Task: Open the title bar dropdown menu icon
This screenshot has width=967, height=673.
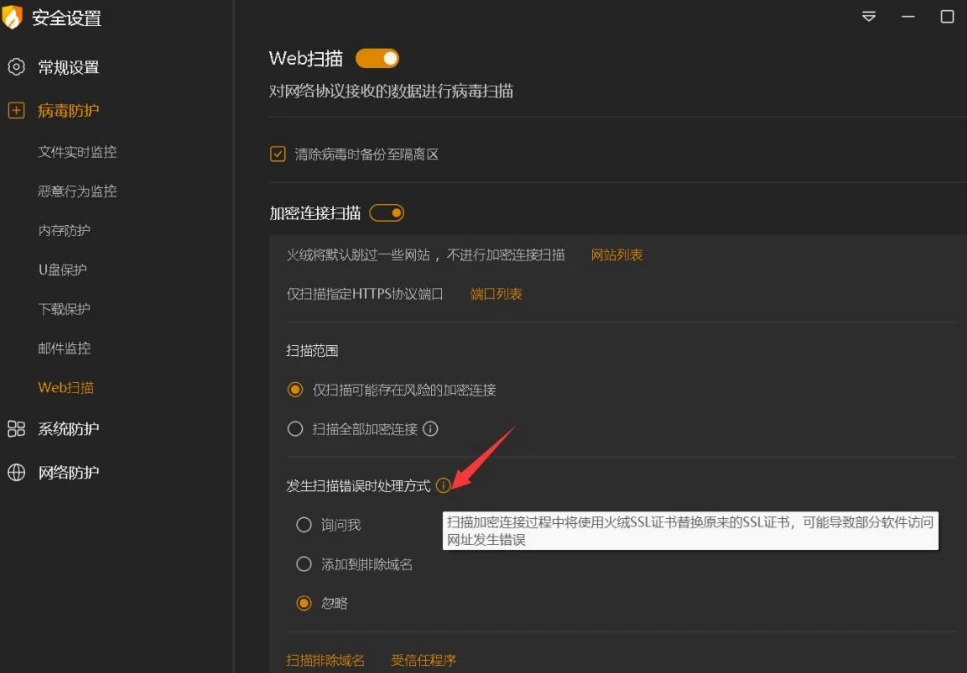Action: (869, 17)
